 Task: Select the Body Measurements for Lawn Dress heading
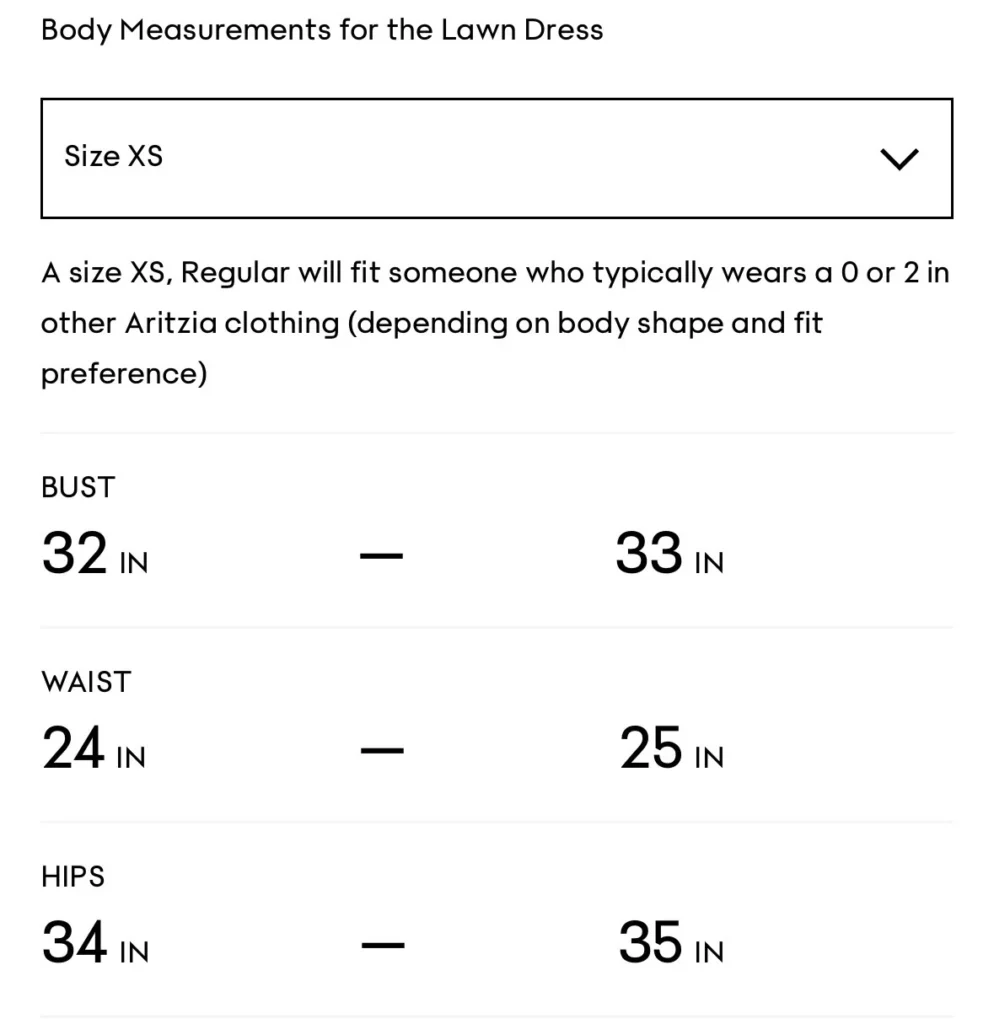[x=322, y=30]
